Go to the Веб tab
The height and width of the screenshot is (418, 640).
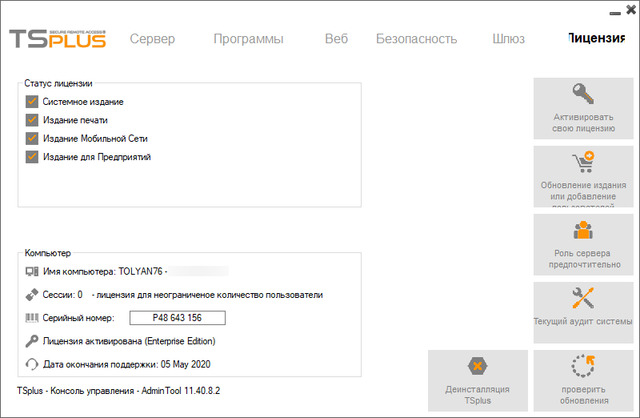coord(336,39)
